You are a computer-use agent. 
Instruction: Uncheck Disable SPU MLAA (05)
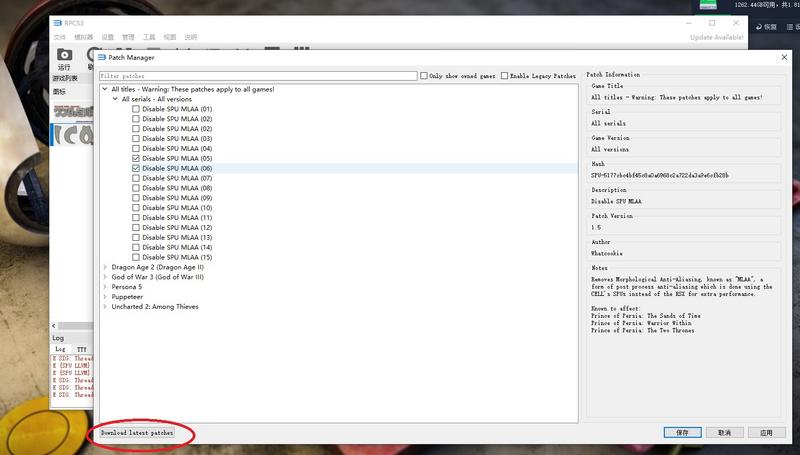(136, 158)
